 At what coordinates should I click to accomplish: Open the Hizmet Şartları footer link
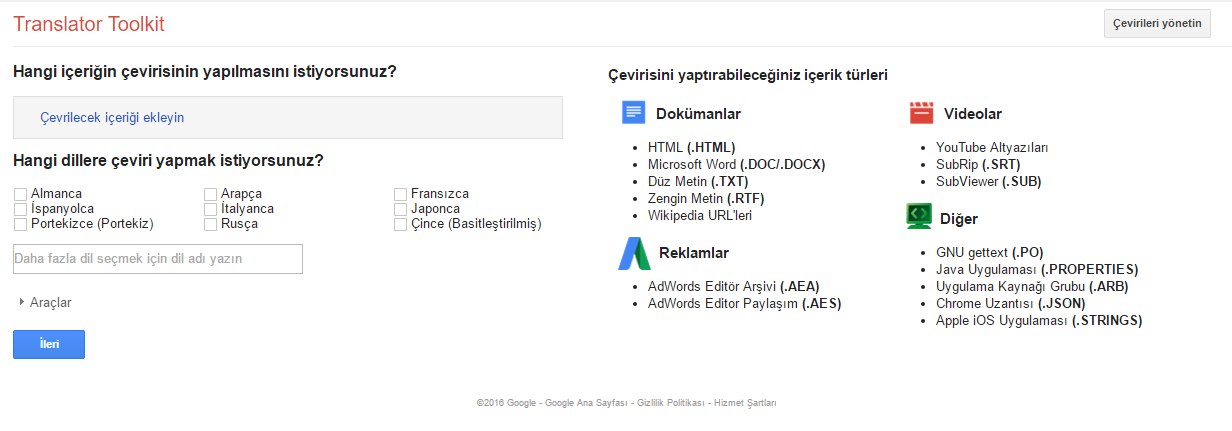click(745, 403)
